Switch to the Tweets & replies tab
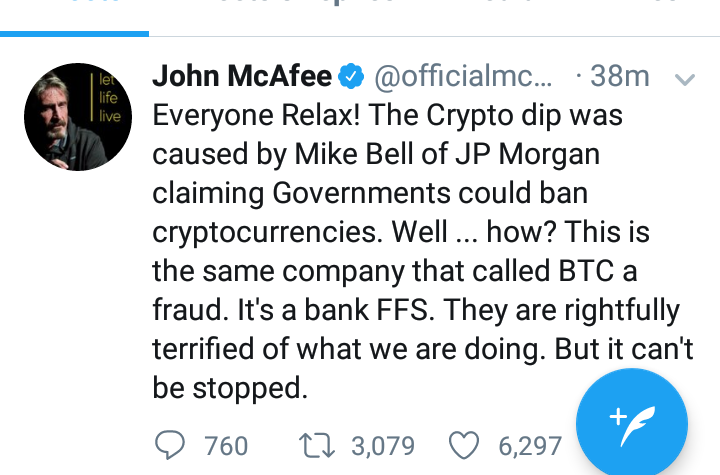This screenshot has height=475, width=720. 290,10
